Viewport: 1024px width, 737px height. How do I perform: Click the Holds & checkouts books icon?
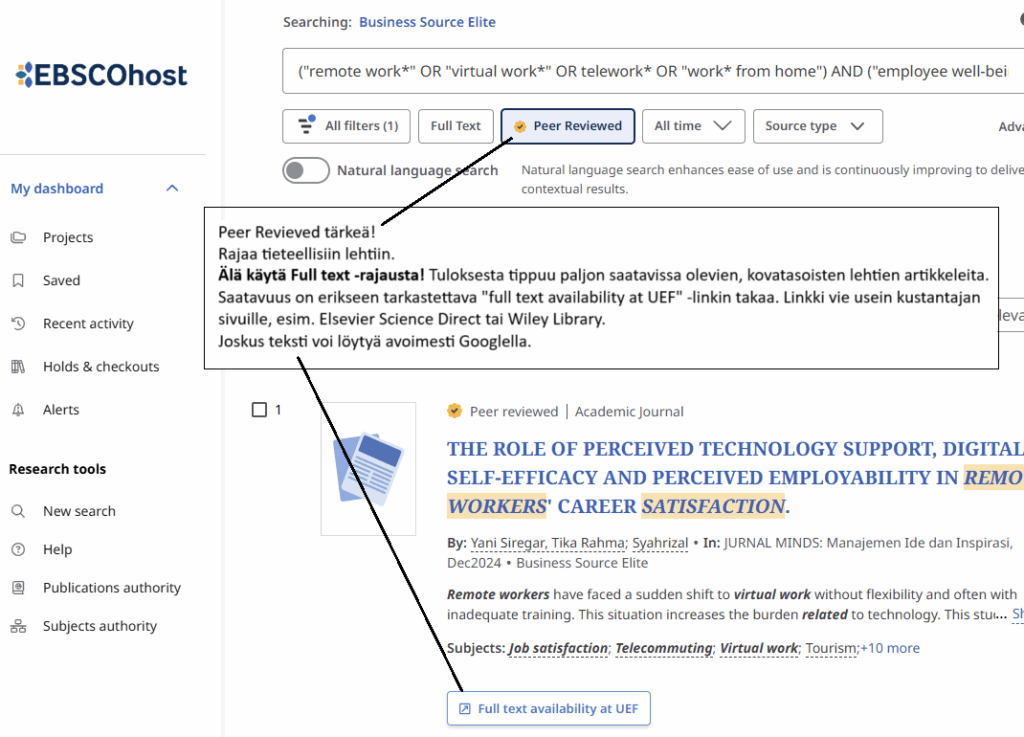click(x=18, y=366)
